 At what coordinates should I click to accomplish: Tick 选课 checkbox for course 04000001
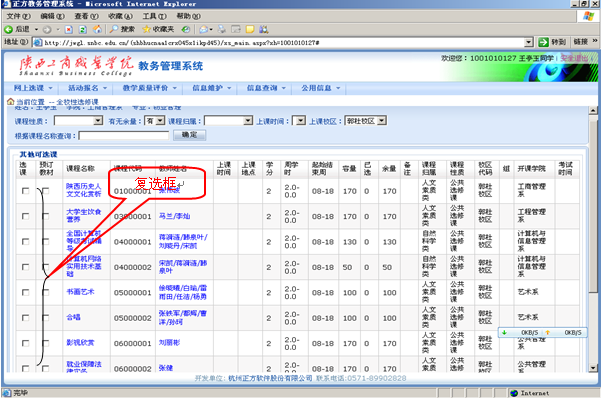25,242
